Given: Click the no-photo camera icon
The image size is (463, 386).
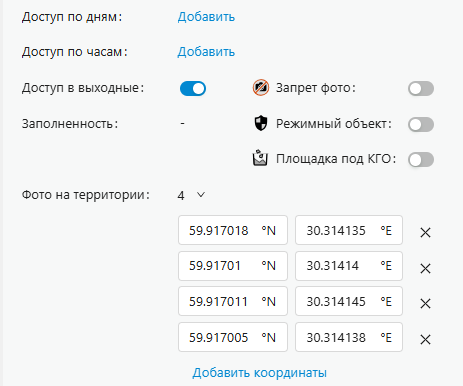Looking at the screenshot, I should [x=261, y=88].
